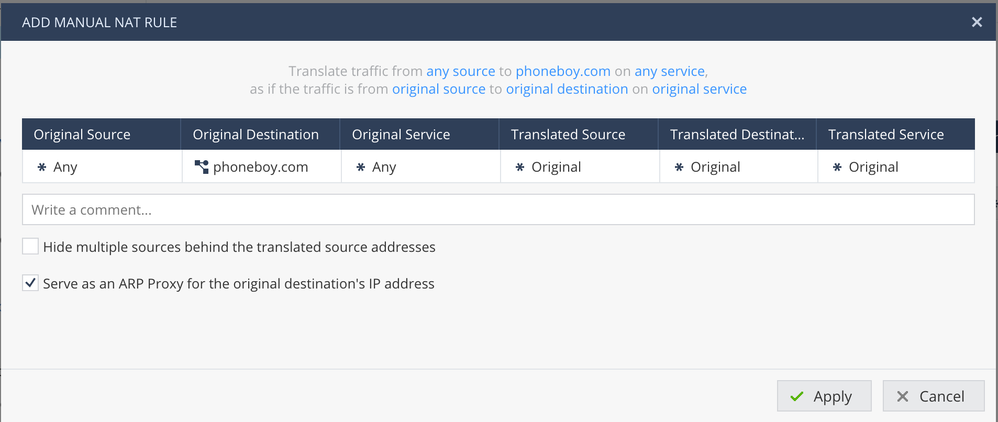Image resolution: width=998 pixels, height=422 pixels.
Task: Click the truncated Translated Destination column header
Action: tap(738, 134)
